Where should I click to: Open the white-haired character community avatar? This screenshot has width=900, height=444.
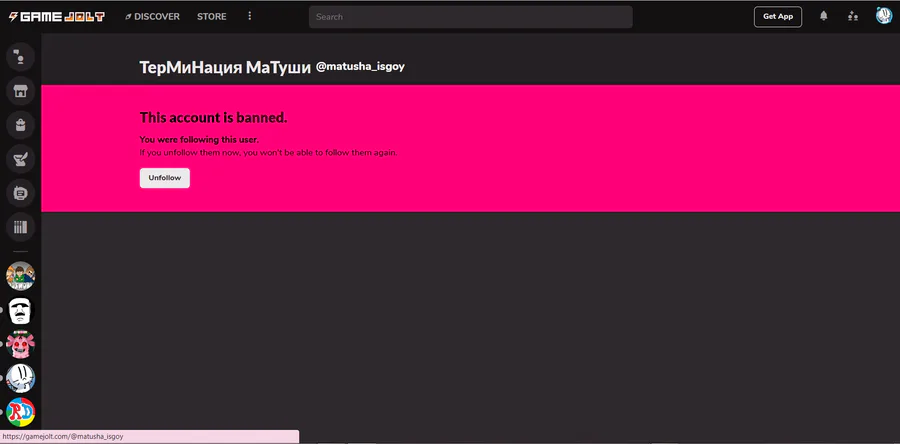coord(21,379)
